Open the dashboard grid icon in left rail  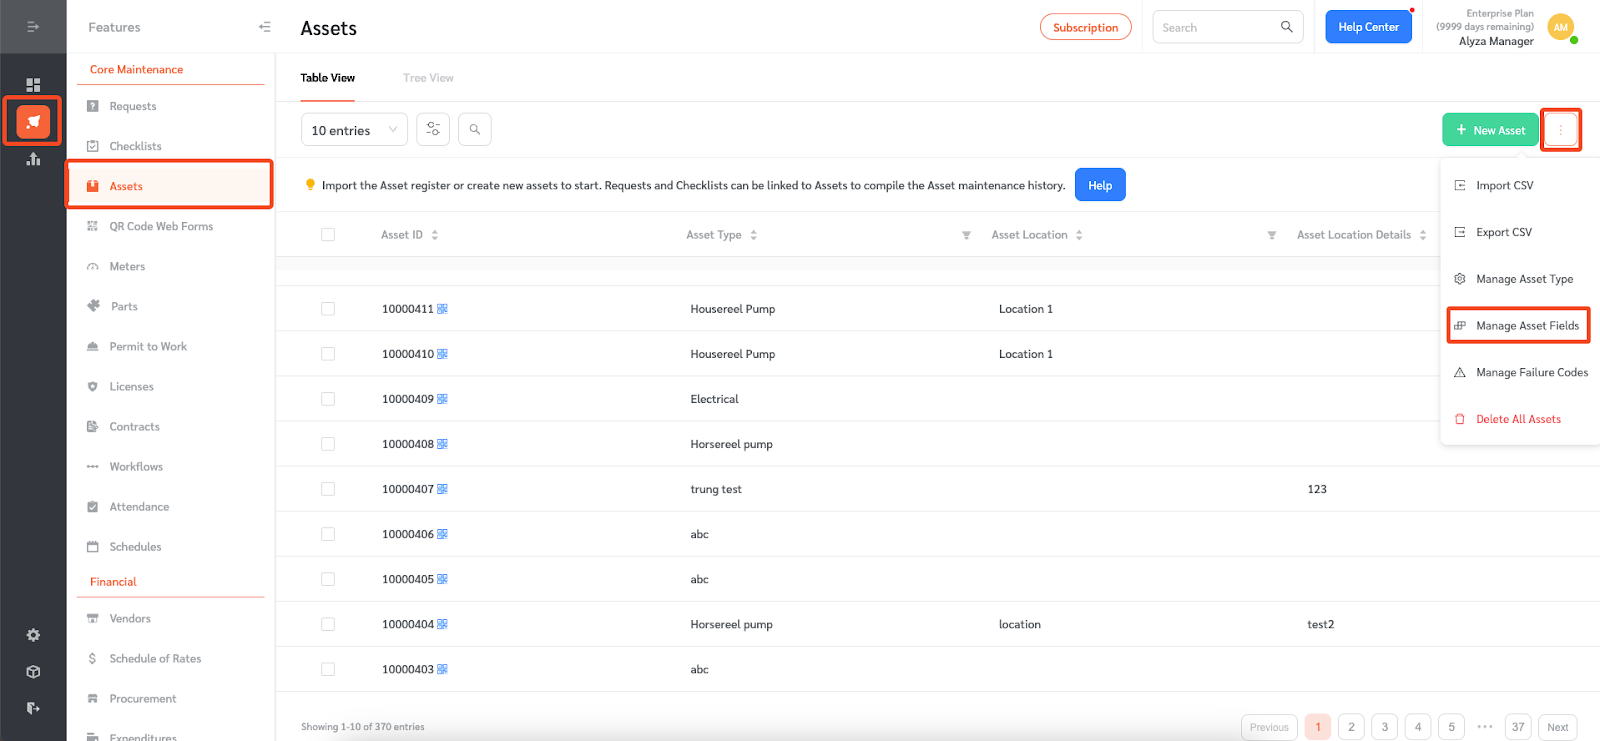pyautogui.click(x=33, y=85)
